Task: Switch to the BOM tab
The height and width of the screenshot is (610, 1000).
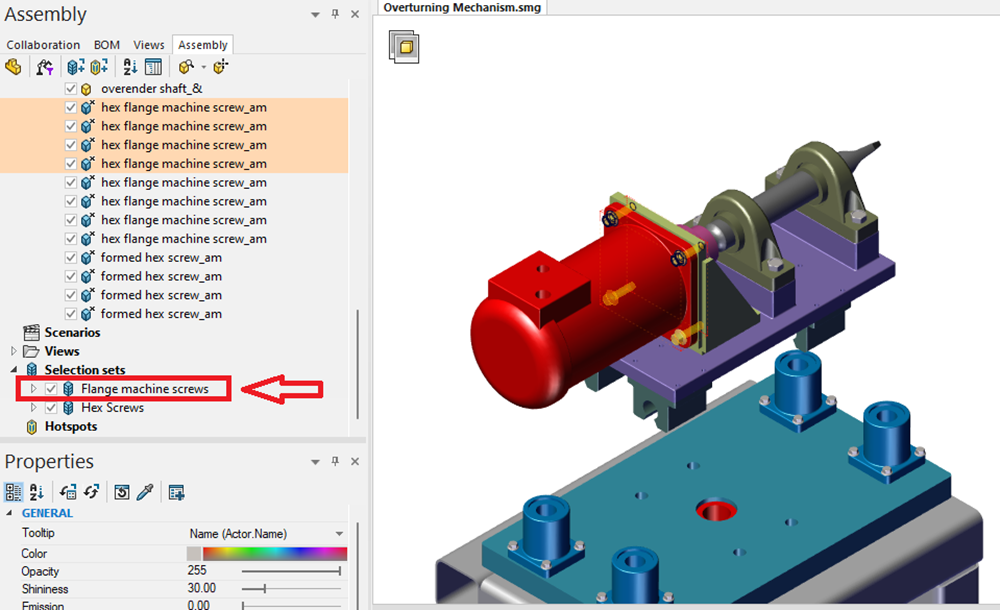Action: [106, 45]
